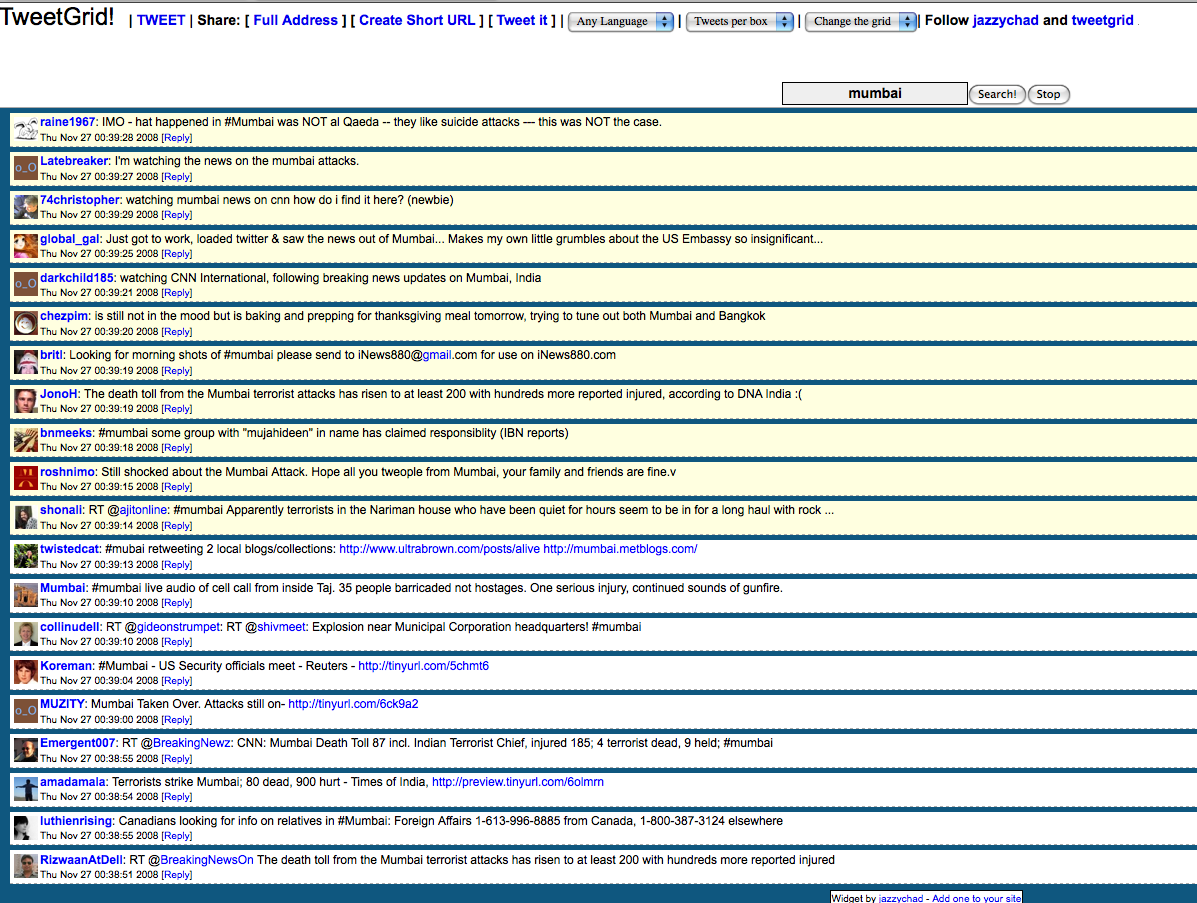Click the gmail link in britl's tweet
Screen dimensions: 1197x903
(x=437, y=355)
